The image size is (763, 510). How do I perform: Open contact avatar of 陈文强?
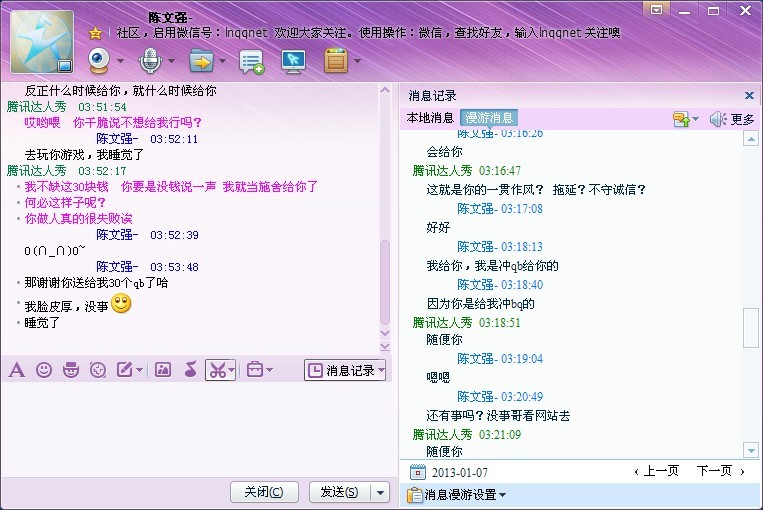(42, 42)
